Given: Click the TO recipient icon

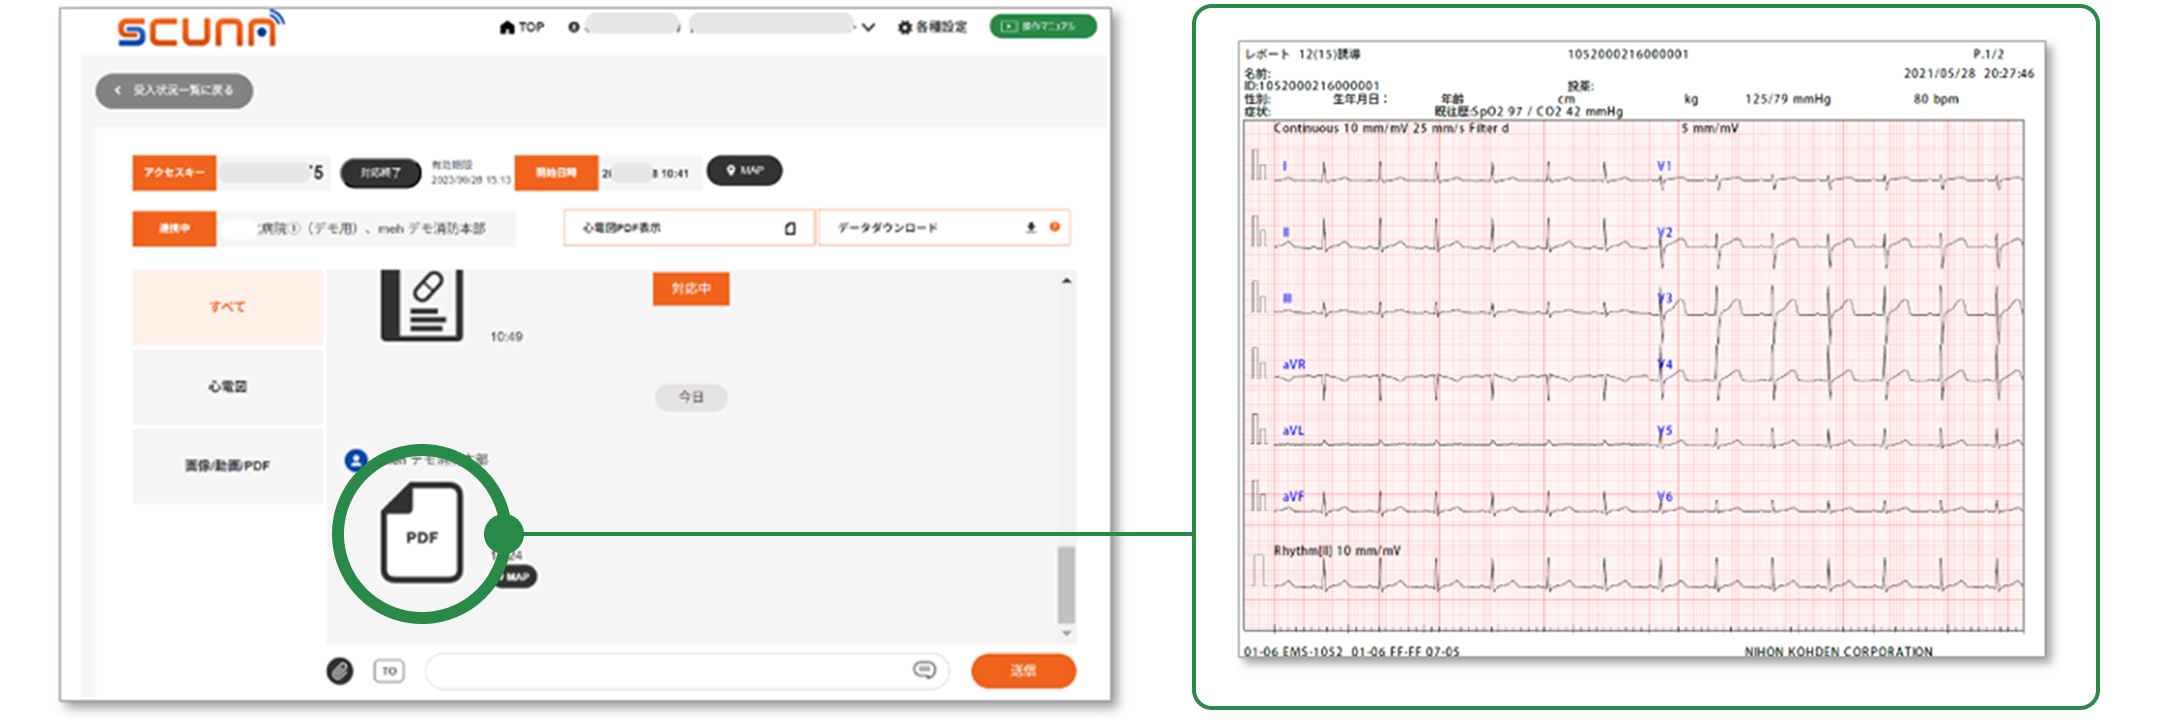Looking at the screenshot, I should [x=389, y=671].
